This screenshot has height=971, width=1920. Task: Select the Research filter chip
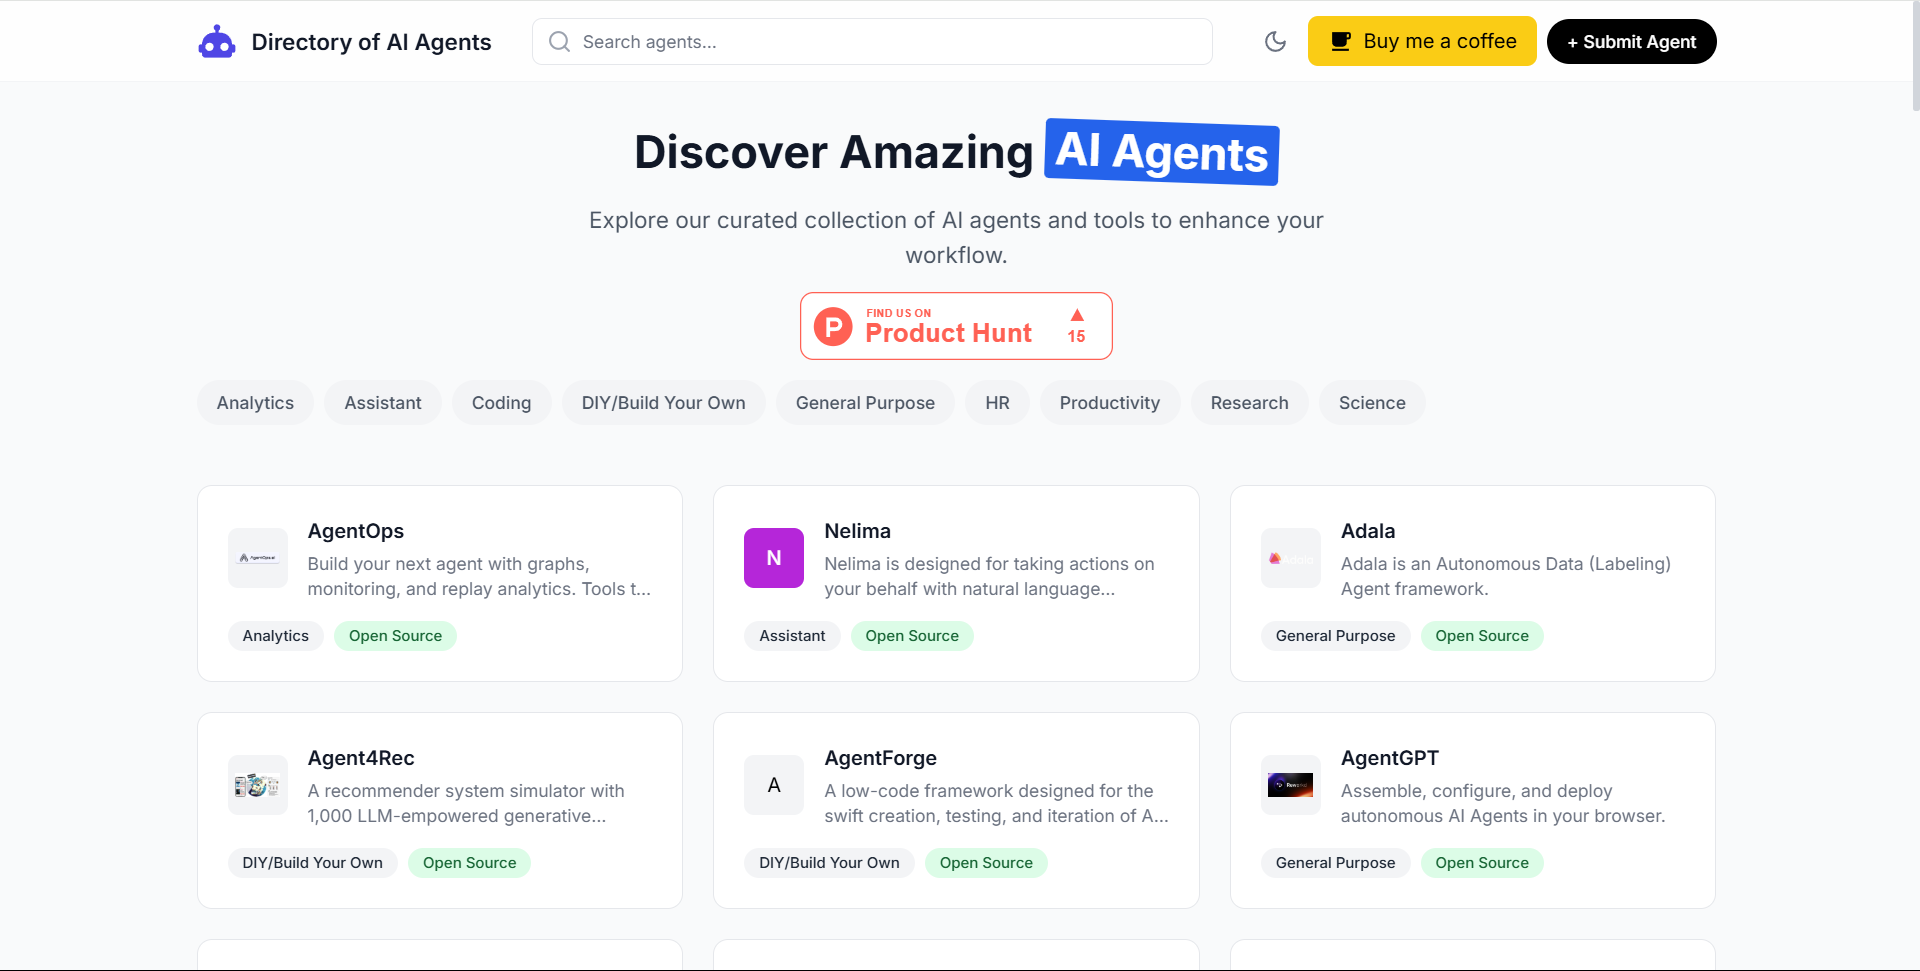1249,403
